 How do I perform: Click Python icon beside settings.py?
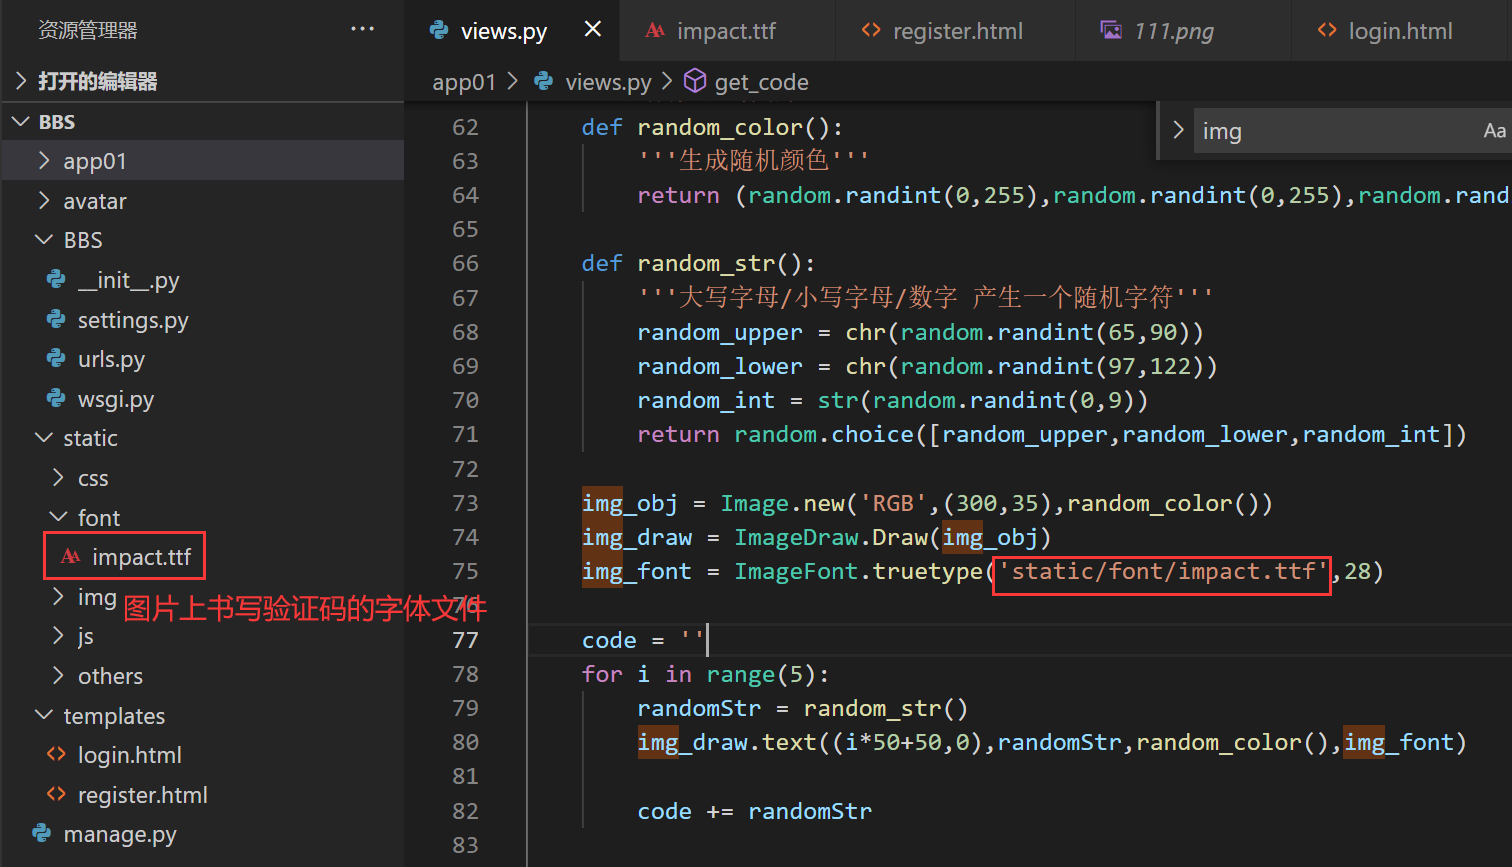57,319
